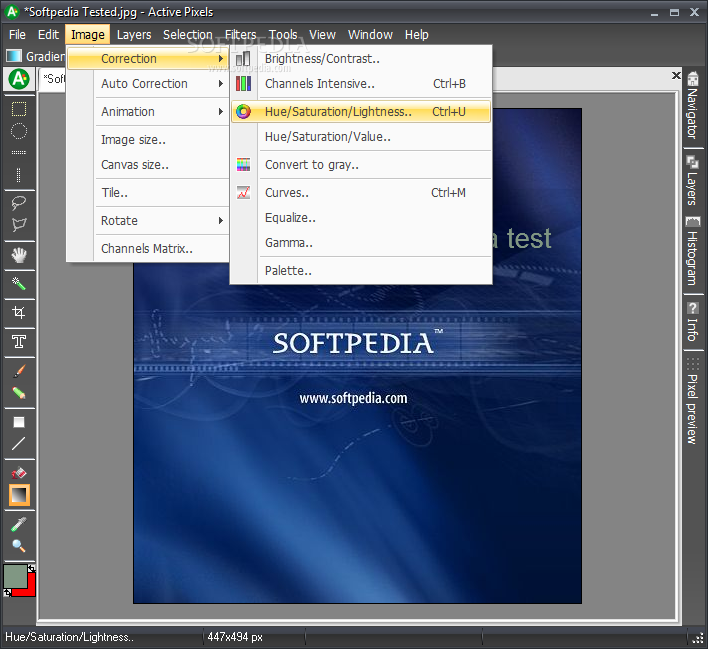708x649 pixels.
Task: Select the magic wand tool
Action: tap(19, 284)
